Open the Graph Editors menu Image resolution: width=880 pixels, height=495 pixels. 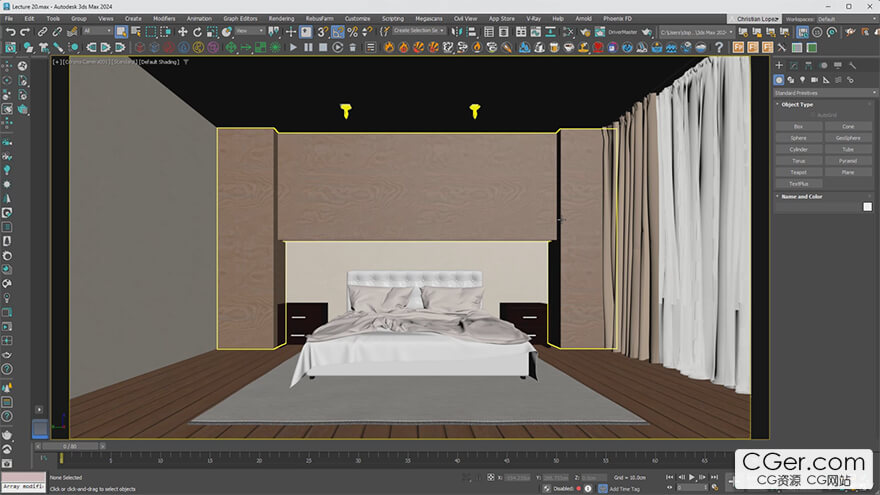point(240,19)
